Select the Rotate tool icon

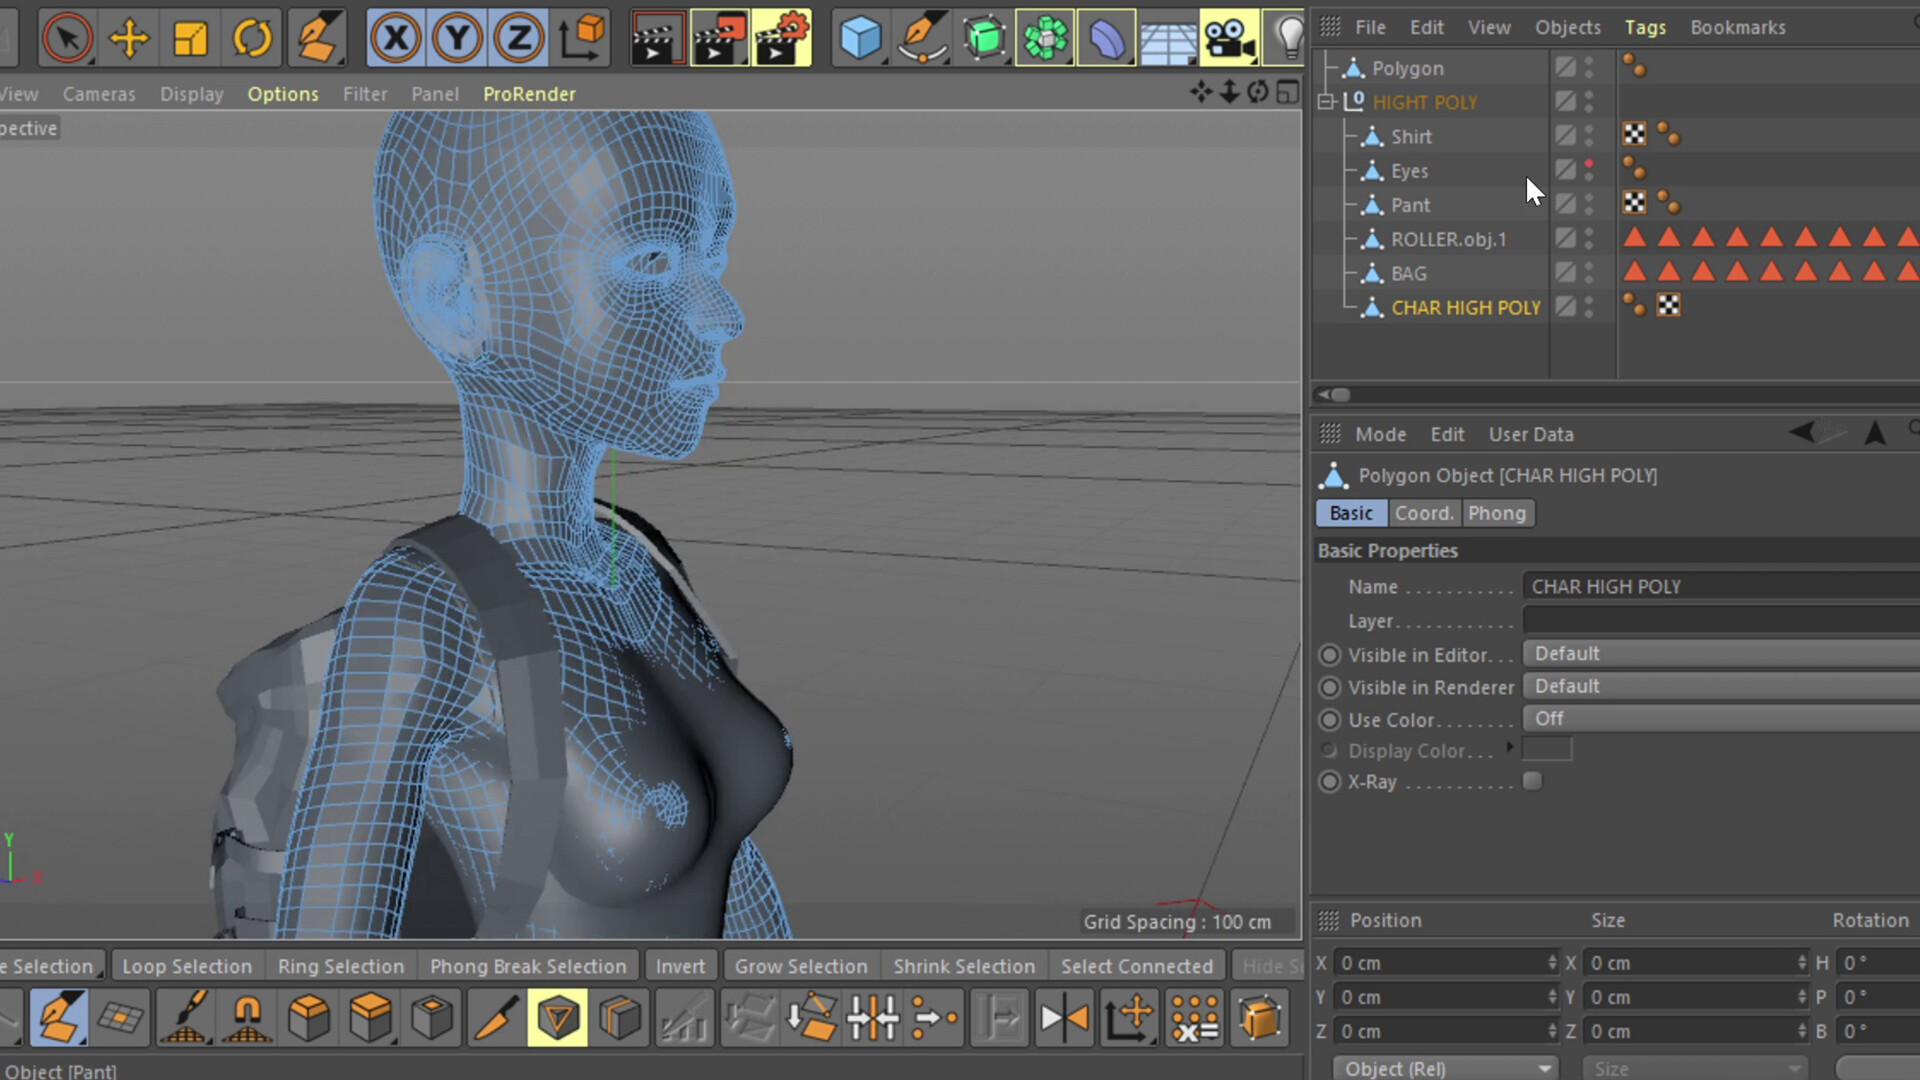[x=252, y=38]
